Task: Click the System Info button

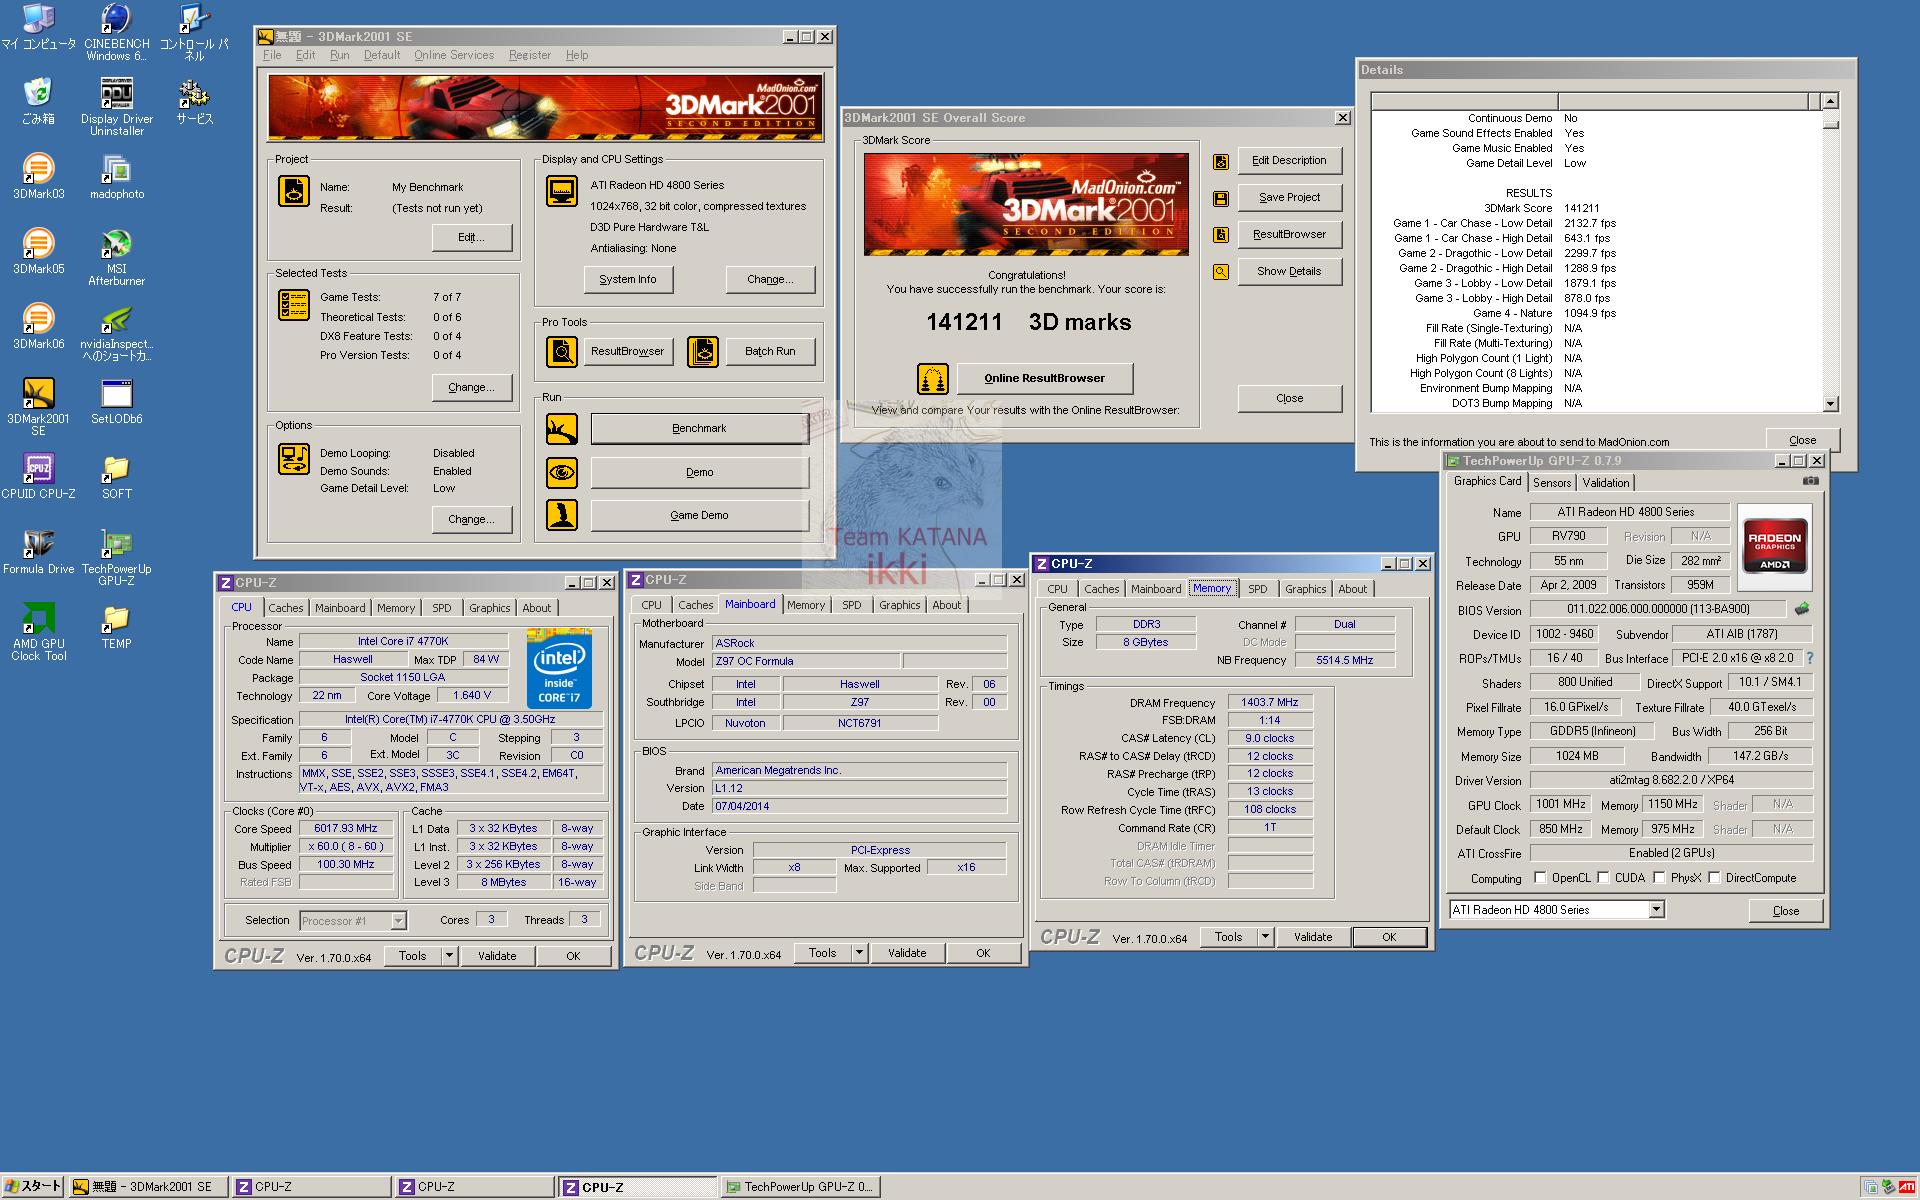Action: tap(628, 279)
